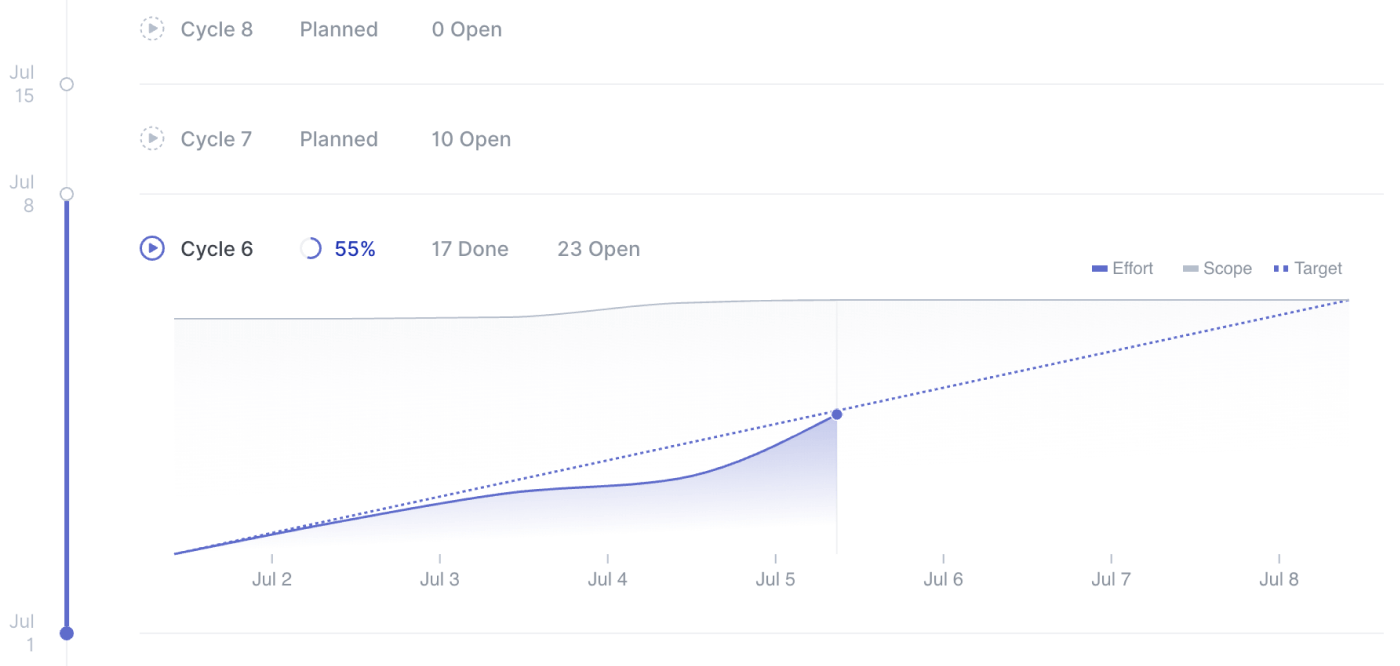Click the Scope legend color swatch
1400x666 pixels.
(1190, 269)
